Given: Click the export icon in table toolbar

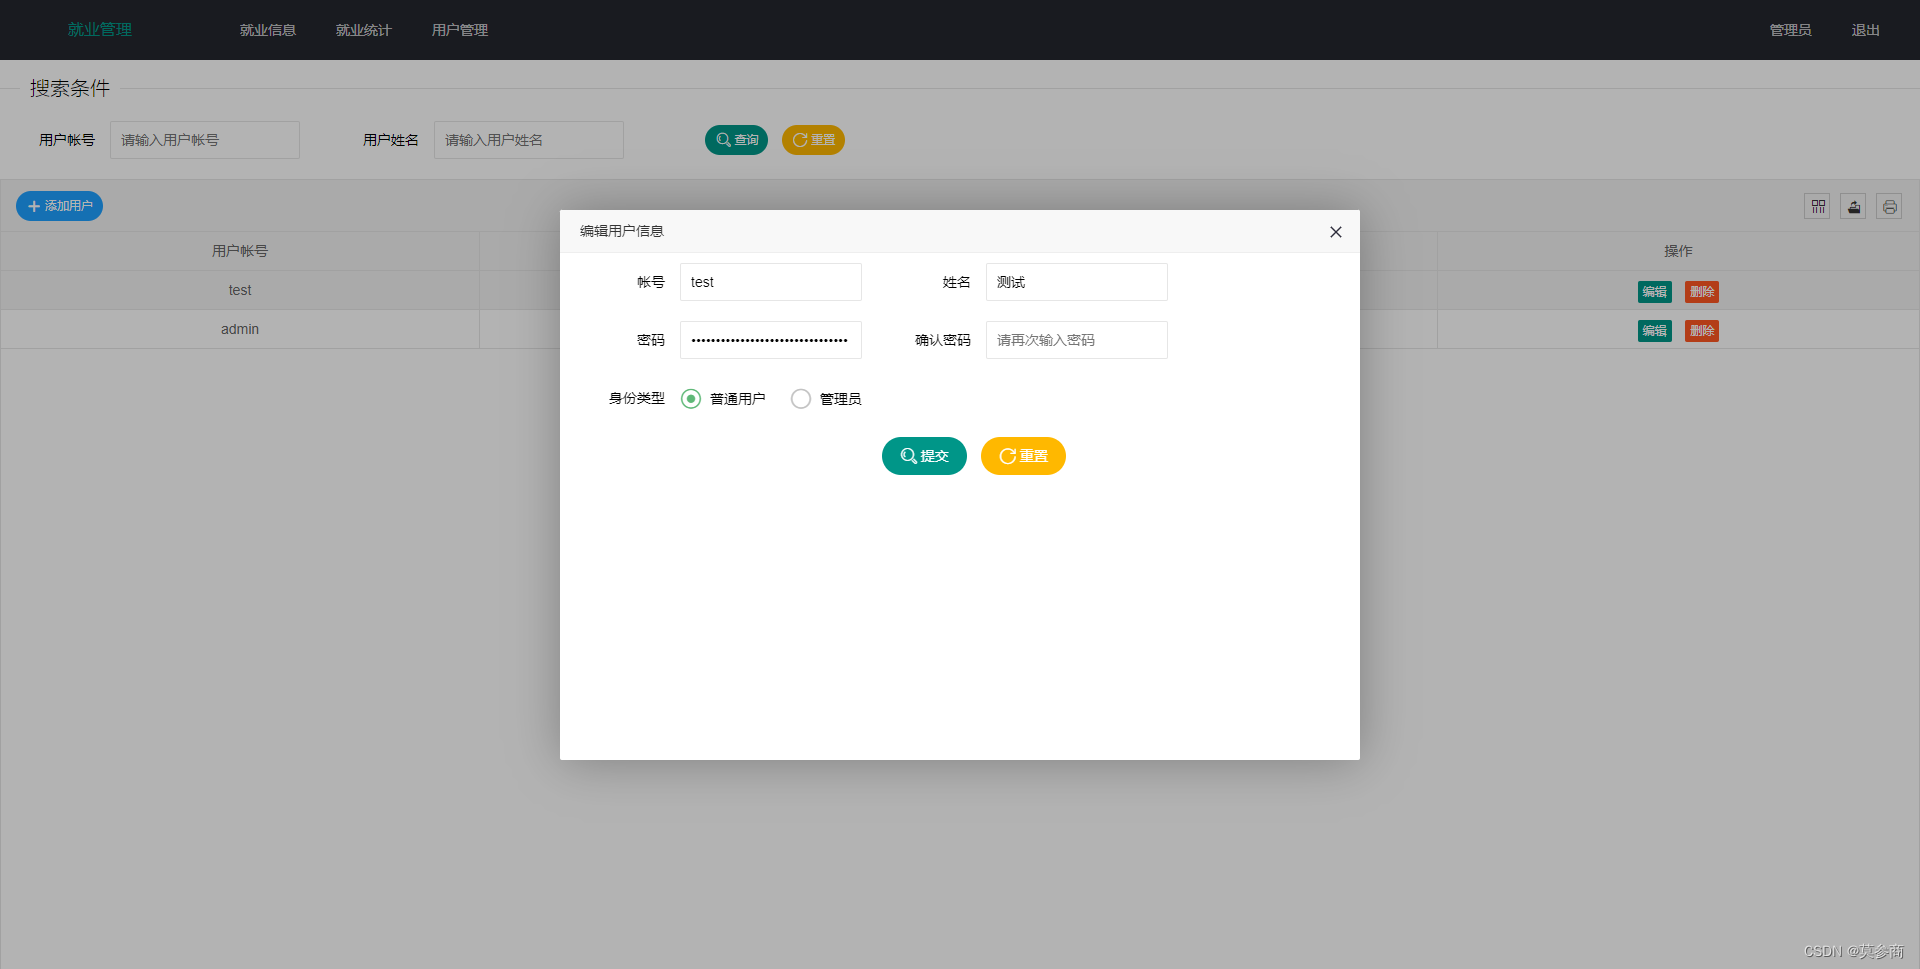Looking at the screenshot, I should click(x=1853, y=206).
